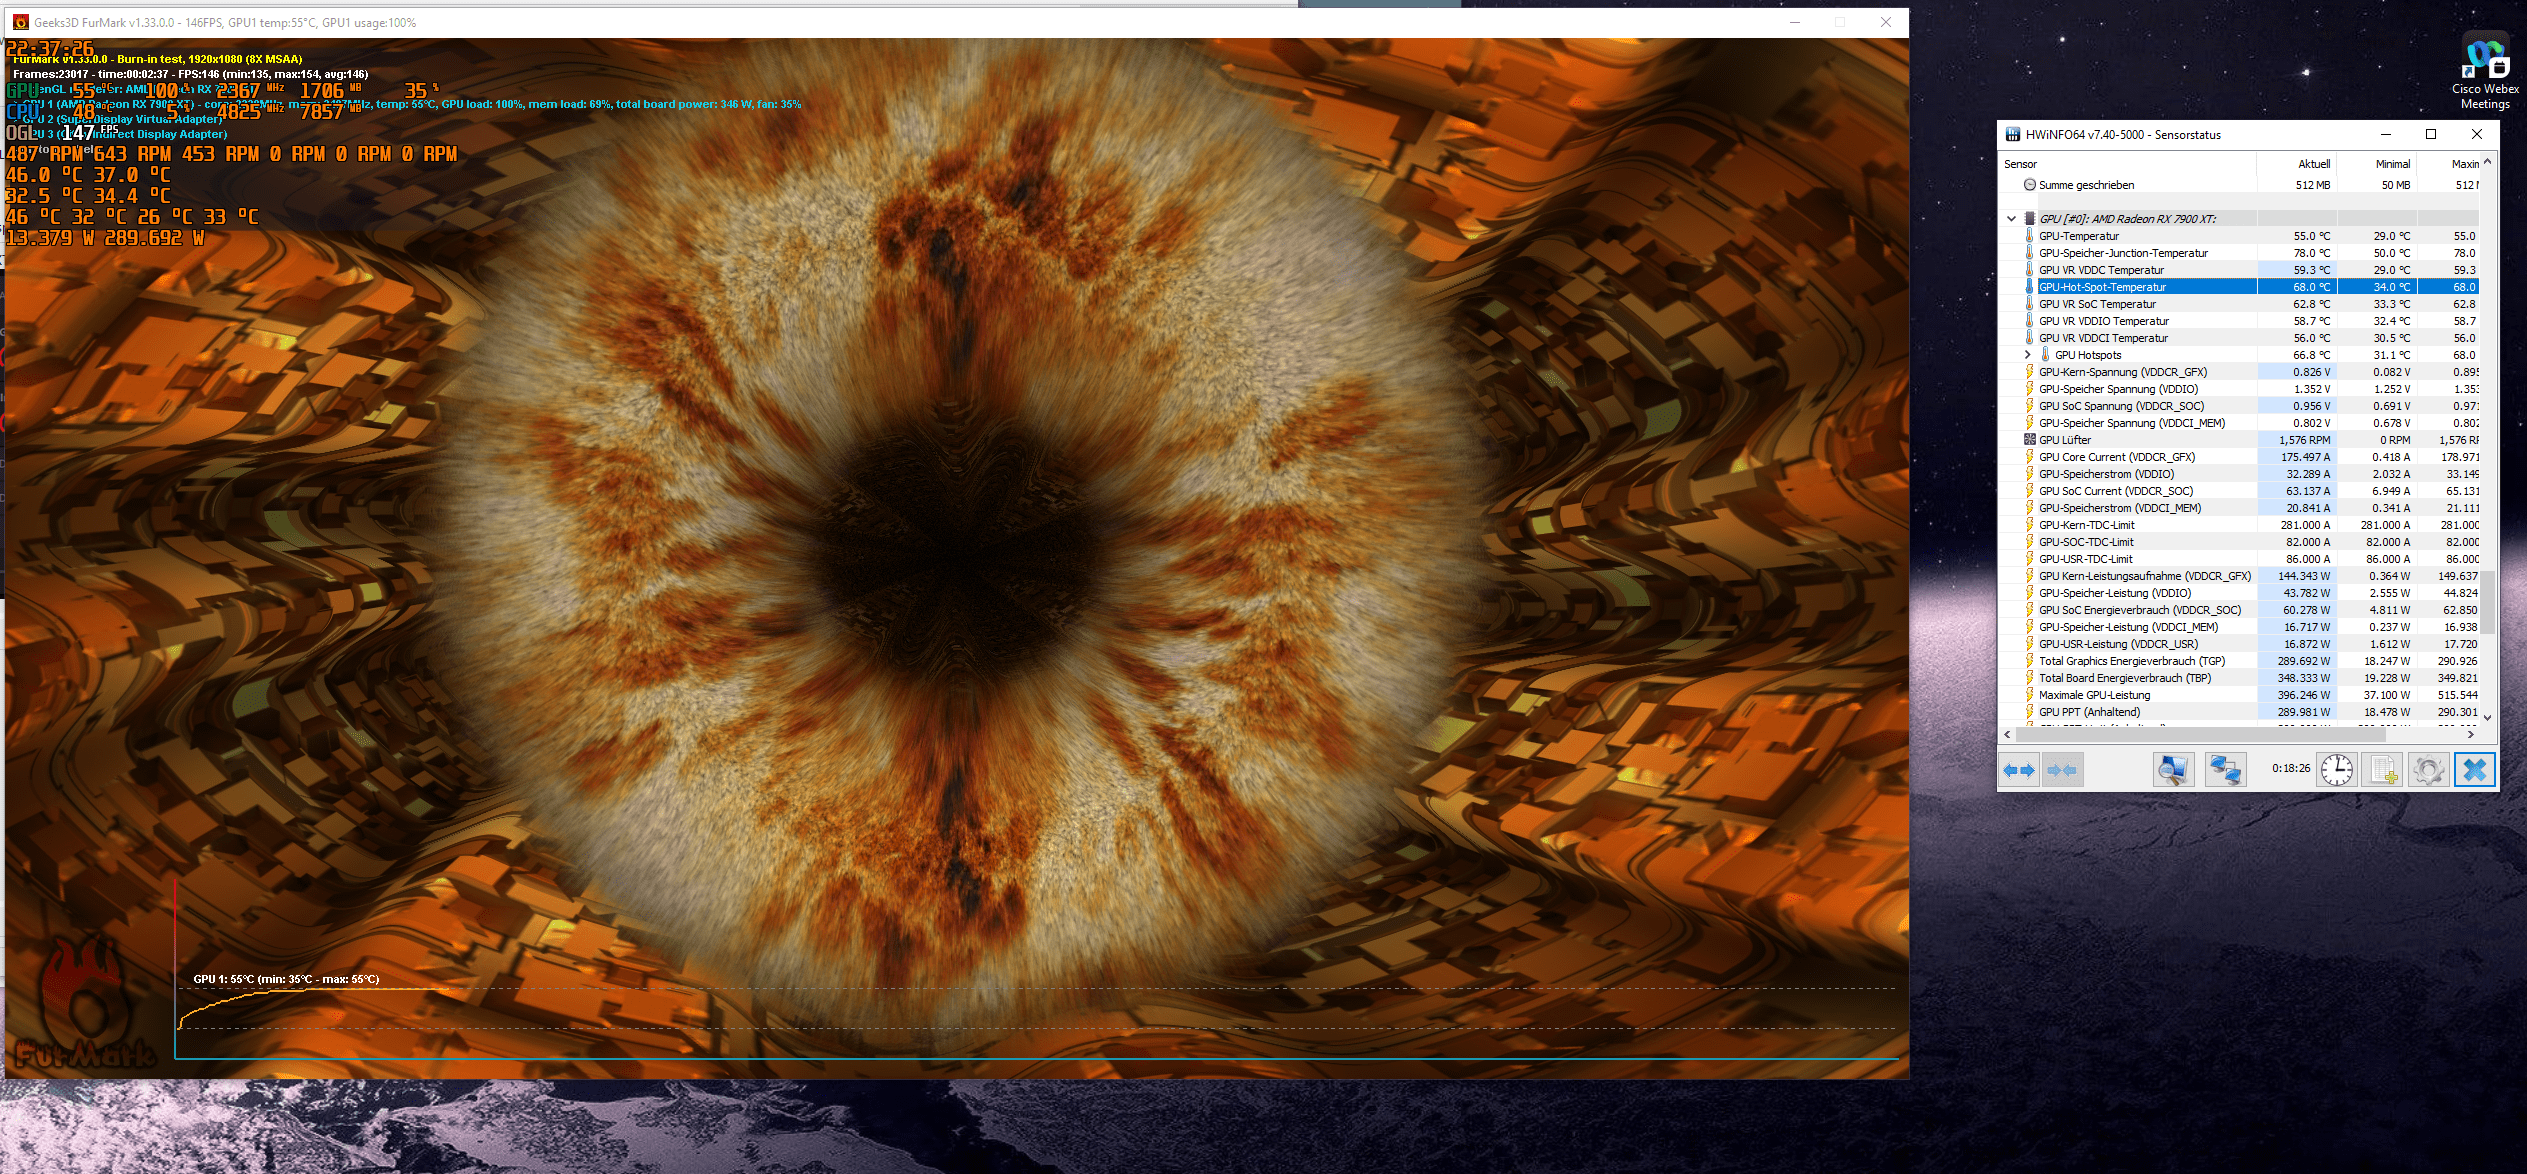
Task: Minimize the HWiNFO64 Sensorstatus window
Action: pyautogui.click(x=2385, y=134)
